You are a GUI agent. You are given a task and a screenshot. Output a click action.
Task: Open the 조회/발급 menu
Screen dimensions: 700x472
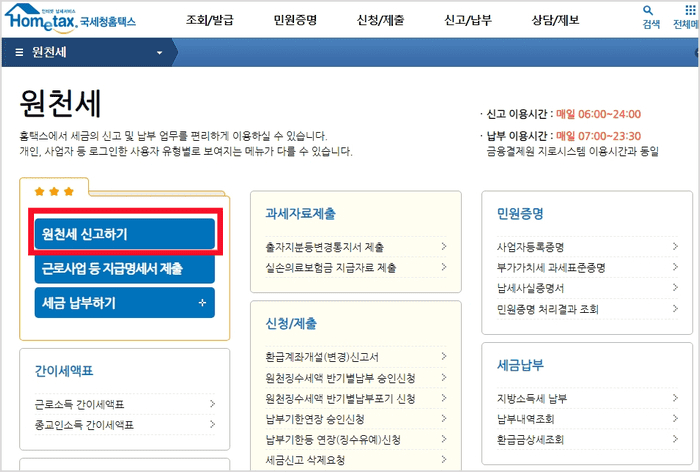pyautogui.click(x=209, y=20)
